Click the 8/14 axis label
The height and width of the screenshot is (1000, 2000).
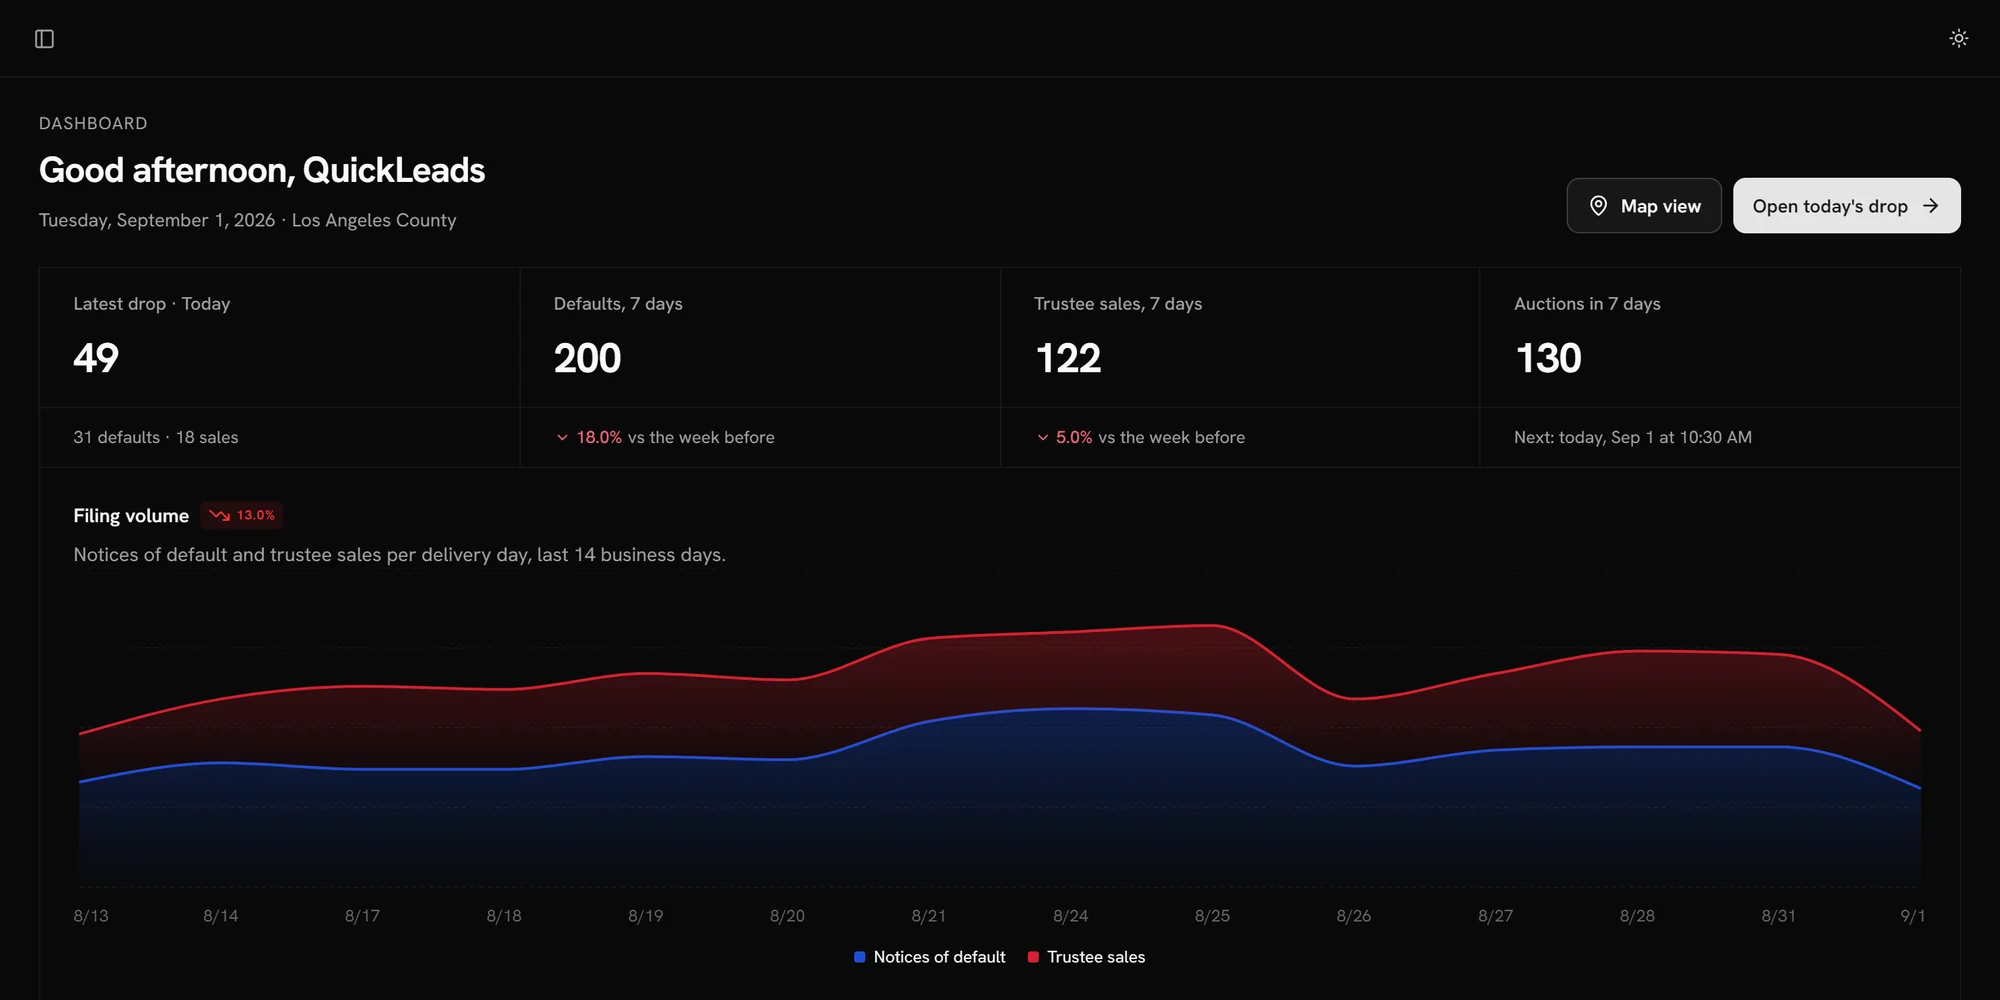pos(221,916)
